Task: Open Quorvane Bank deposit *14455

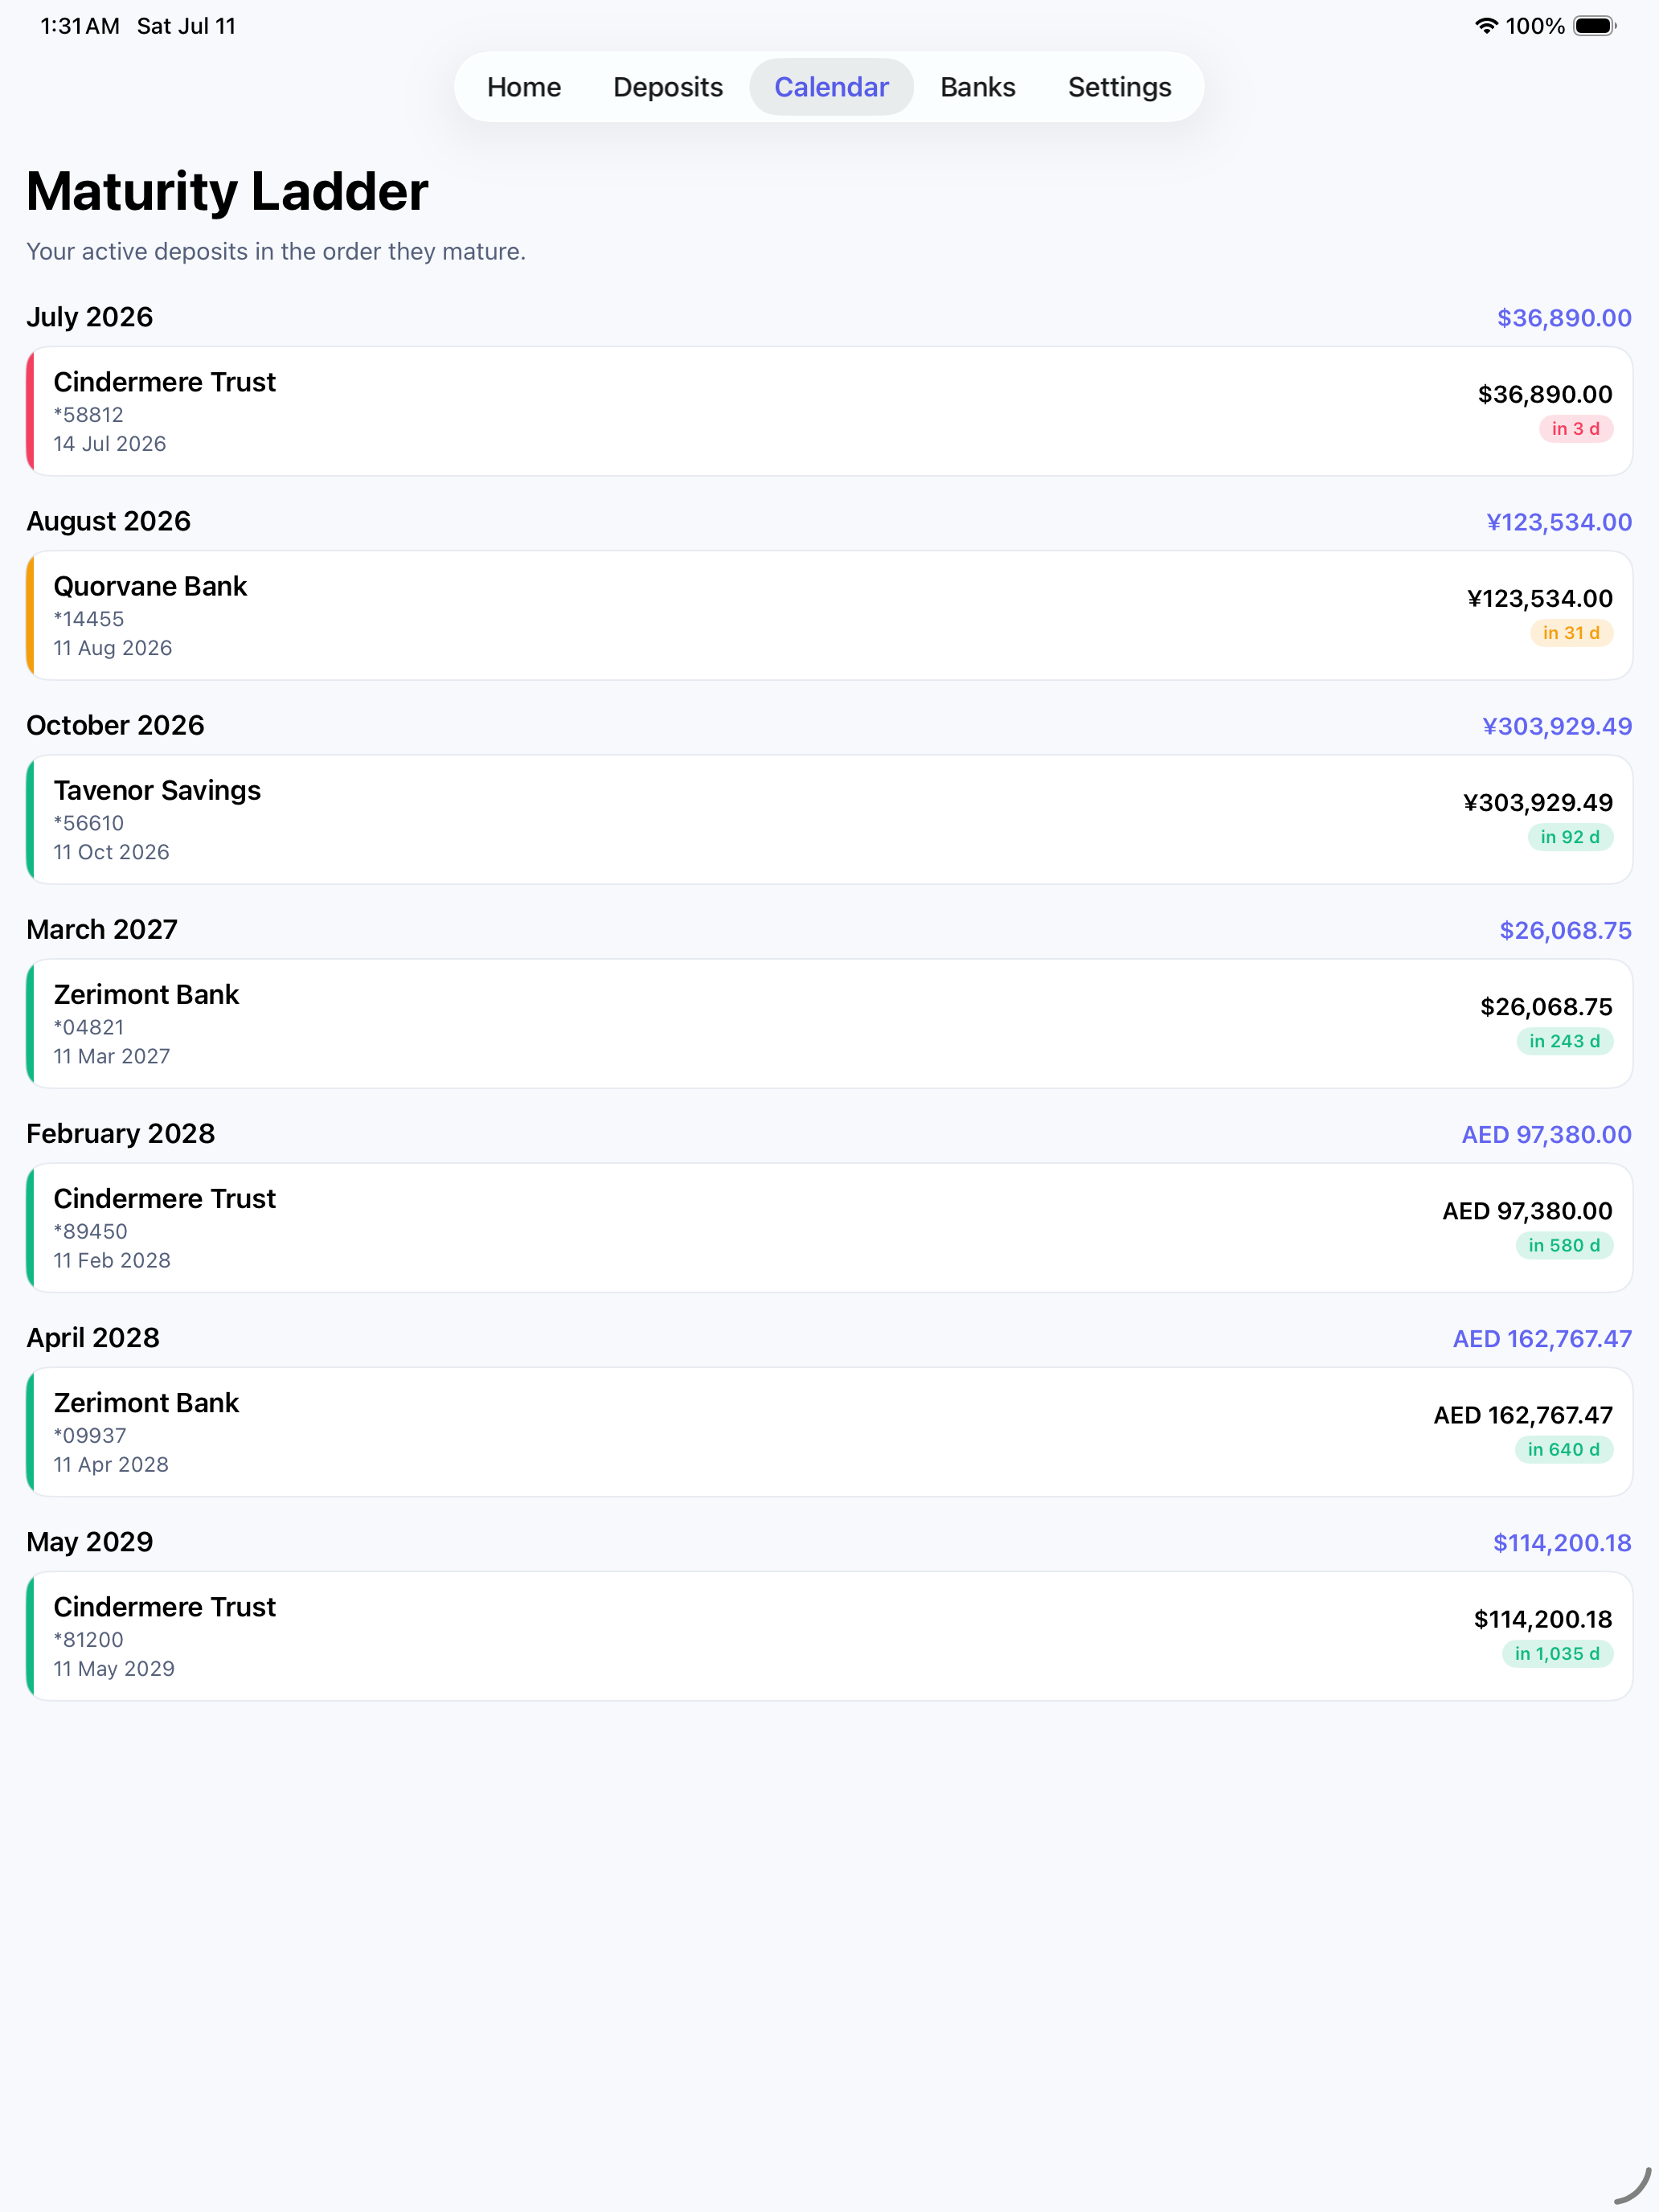Action: click(x=829, y=615)
